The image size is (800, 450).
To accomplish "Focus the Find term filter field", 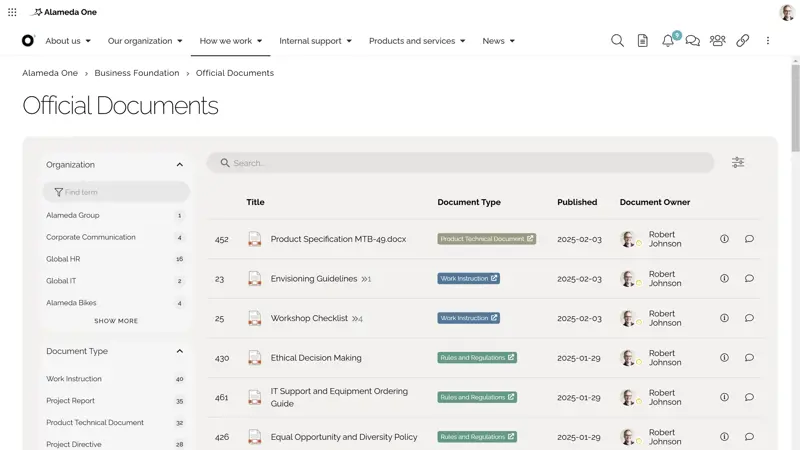I will [x=116, y=192].
